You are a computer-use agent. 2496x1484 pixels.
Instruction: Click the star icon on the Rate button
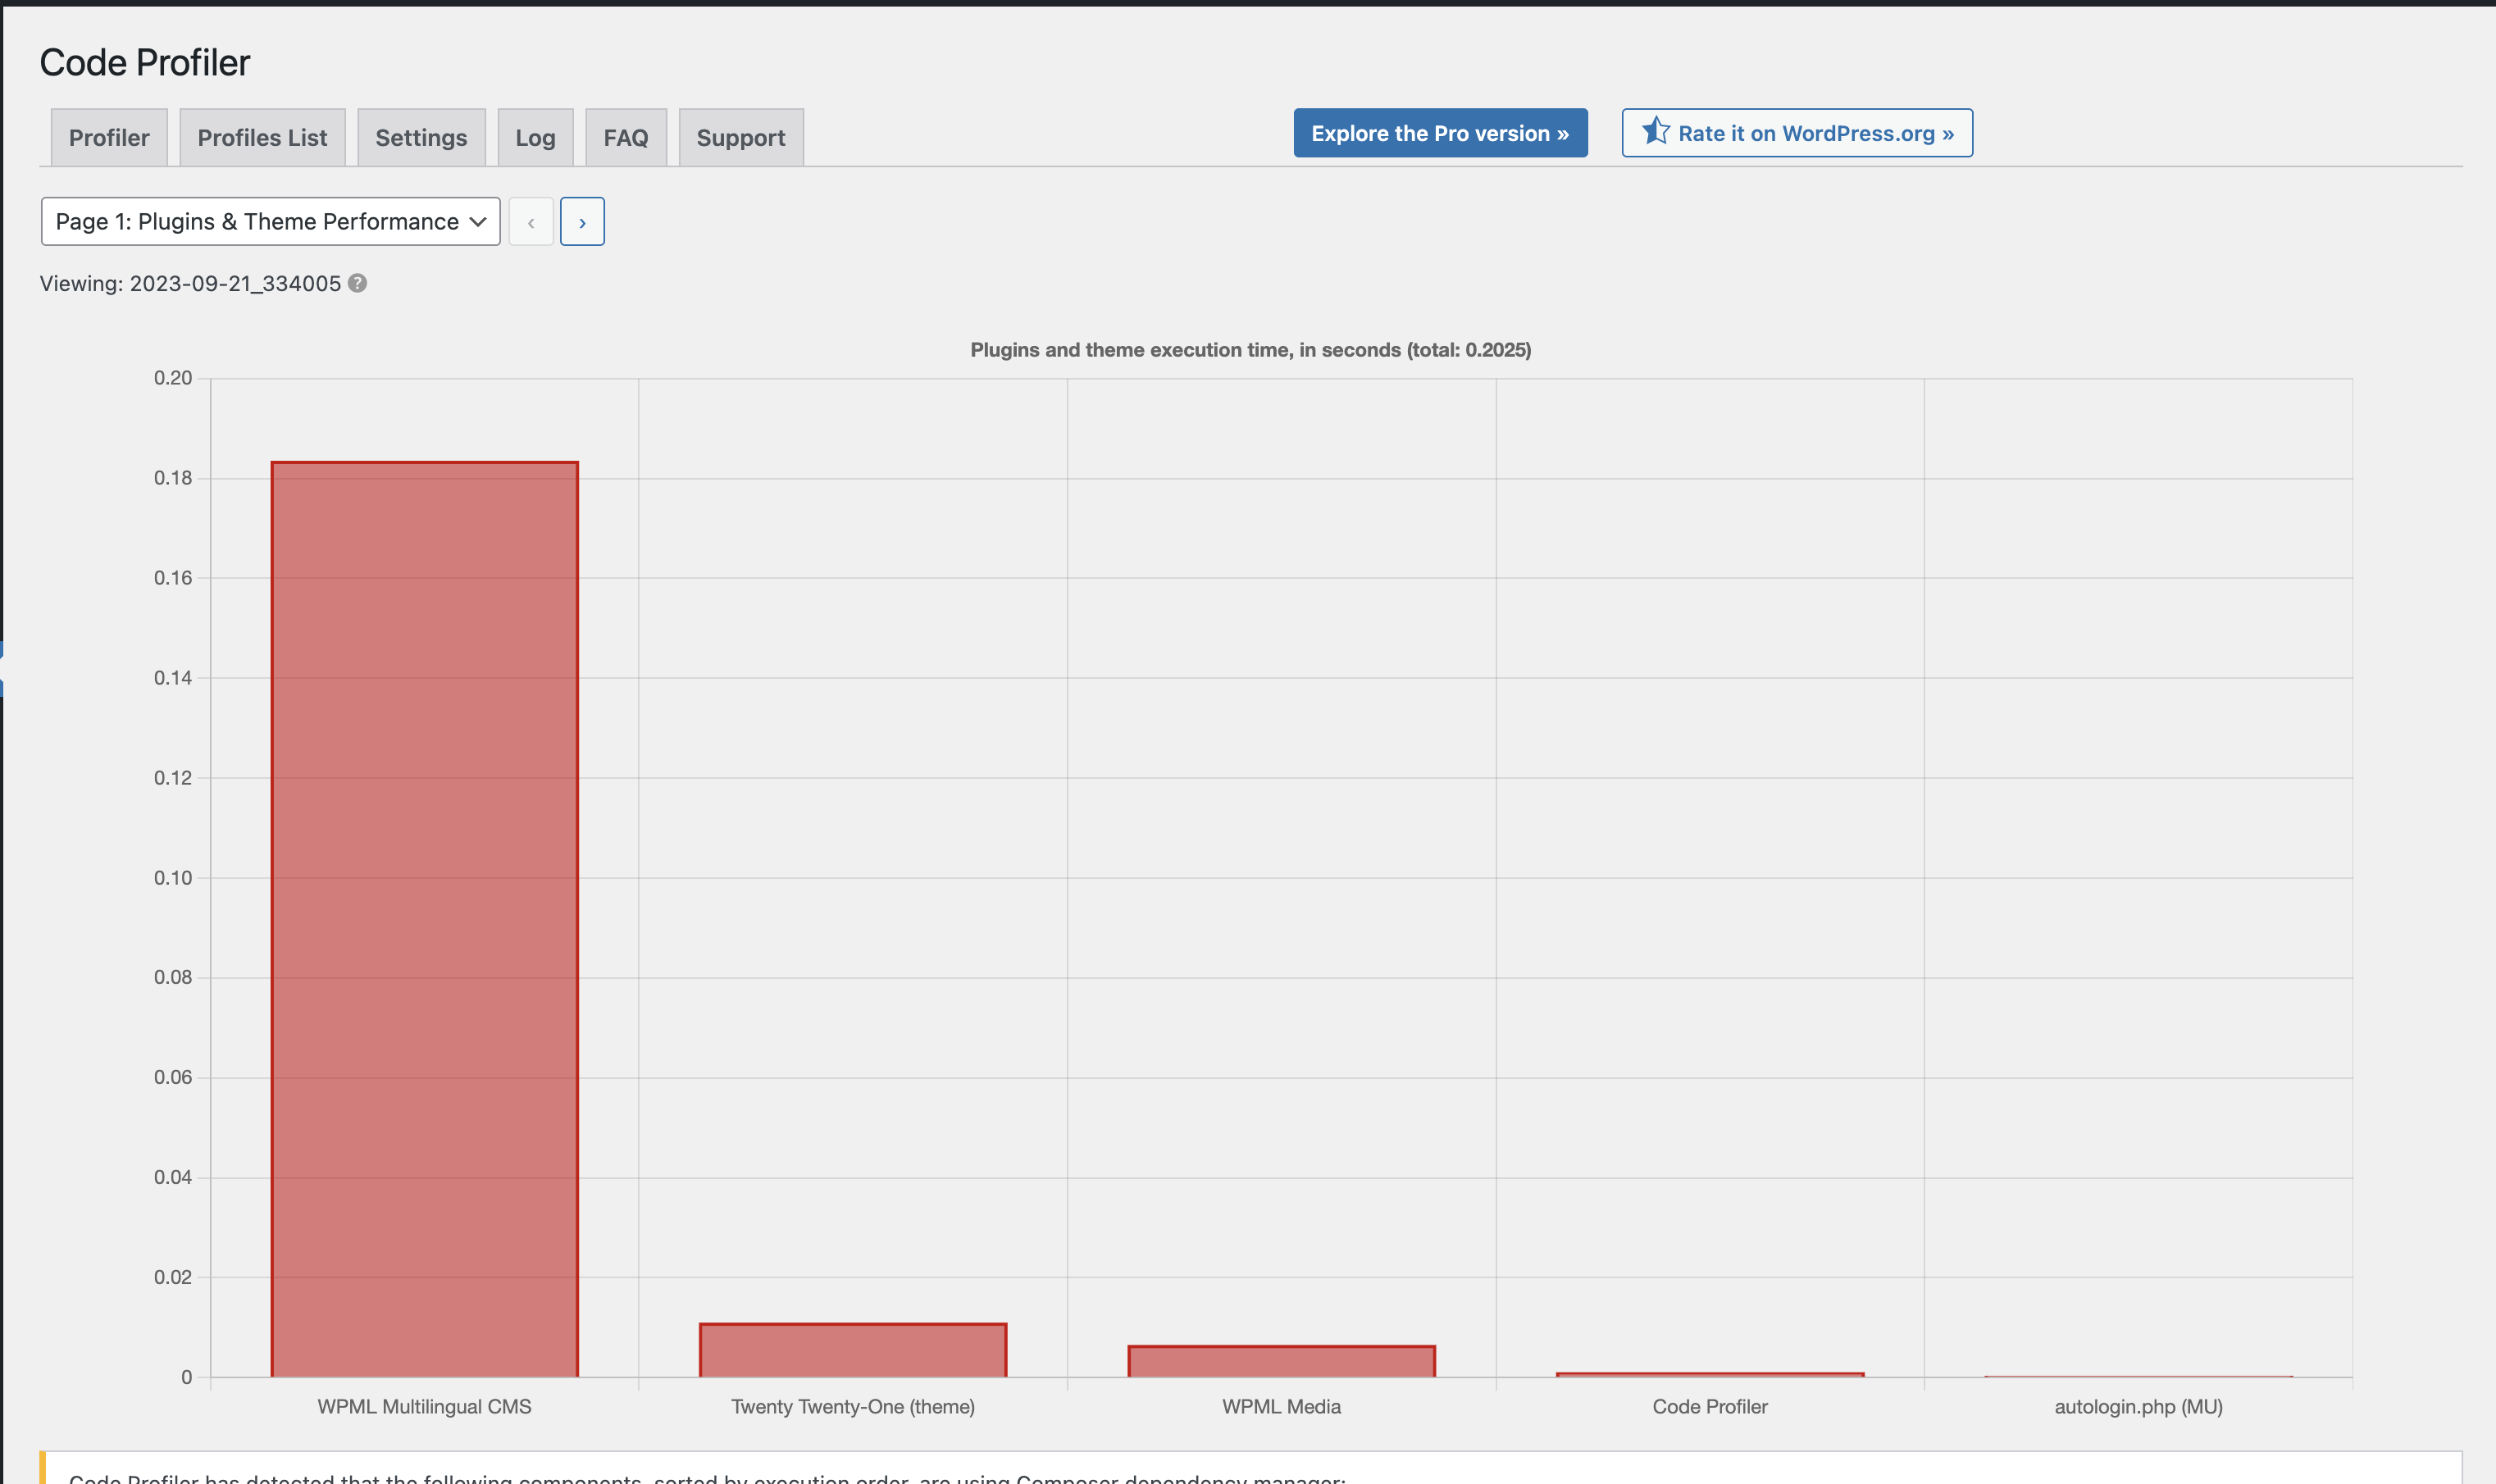pos(1655,131)
